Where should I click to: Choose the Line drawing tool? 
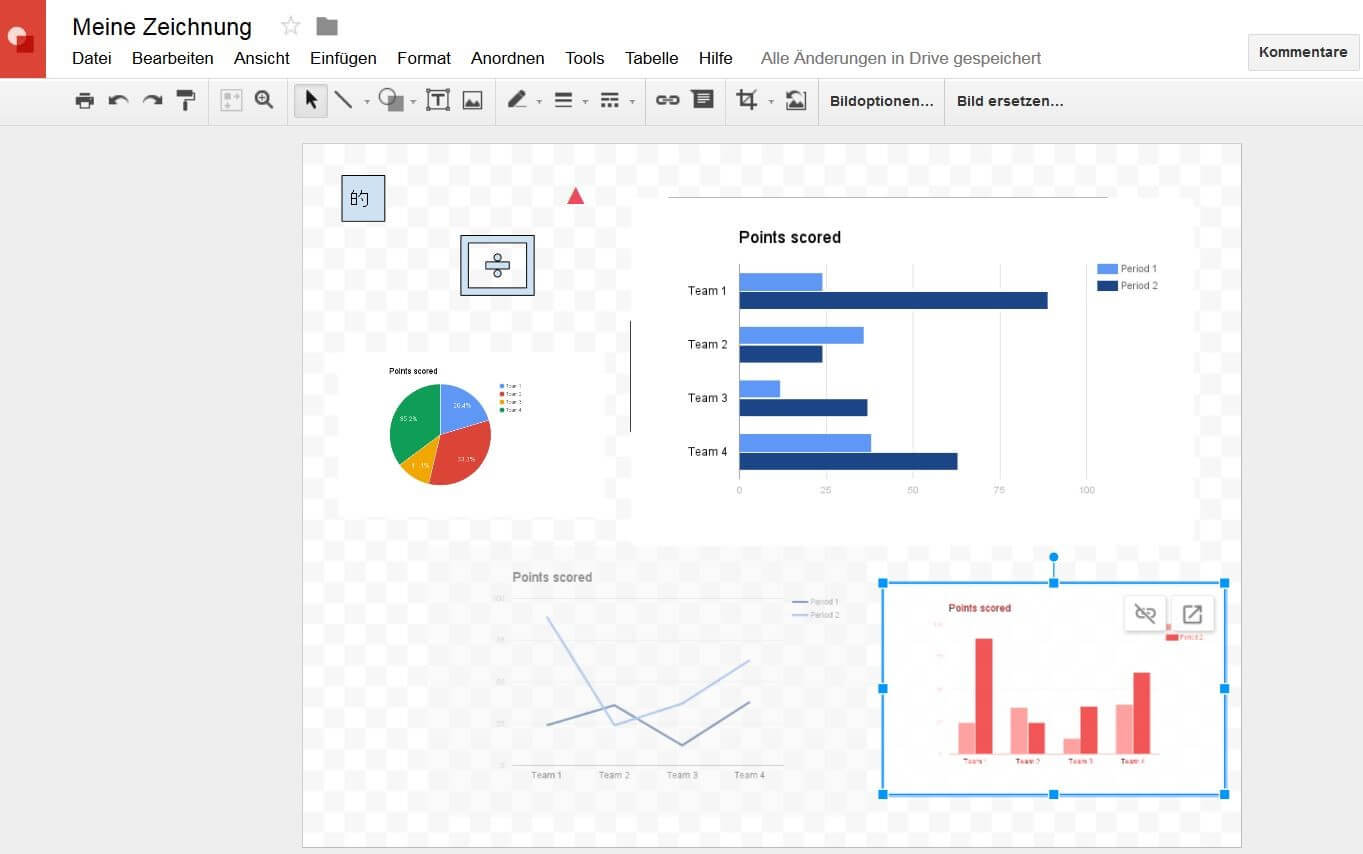[x=343, y=100]
